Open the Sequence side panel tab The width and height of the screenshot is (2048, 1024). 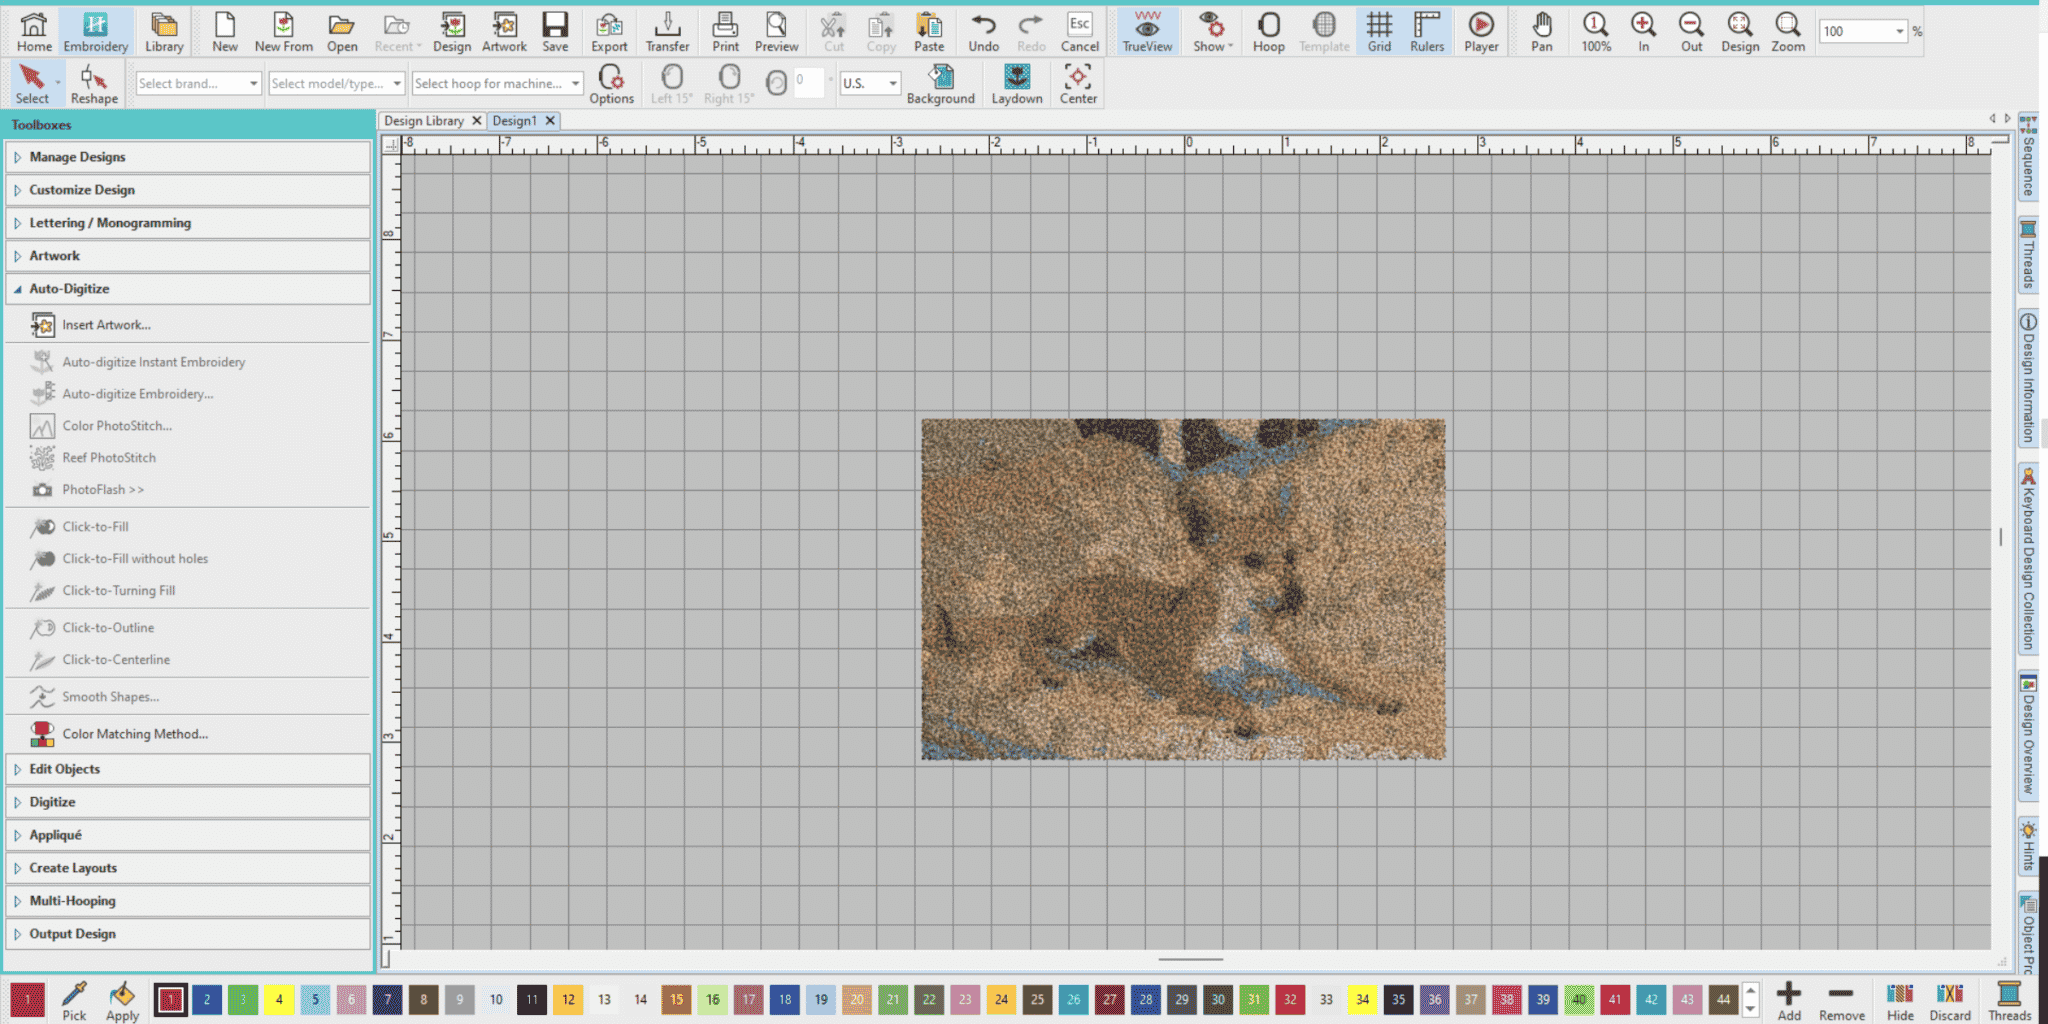[2028, 158]
